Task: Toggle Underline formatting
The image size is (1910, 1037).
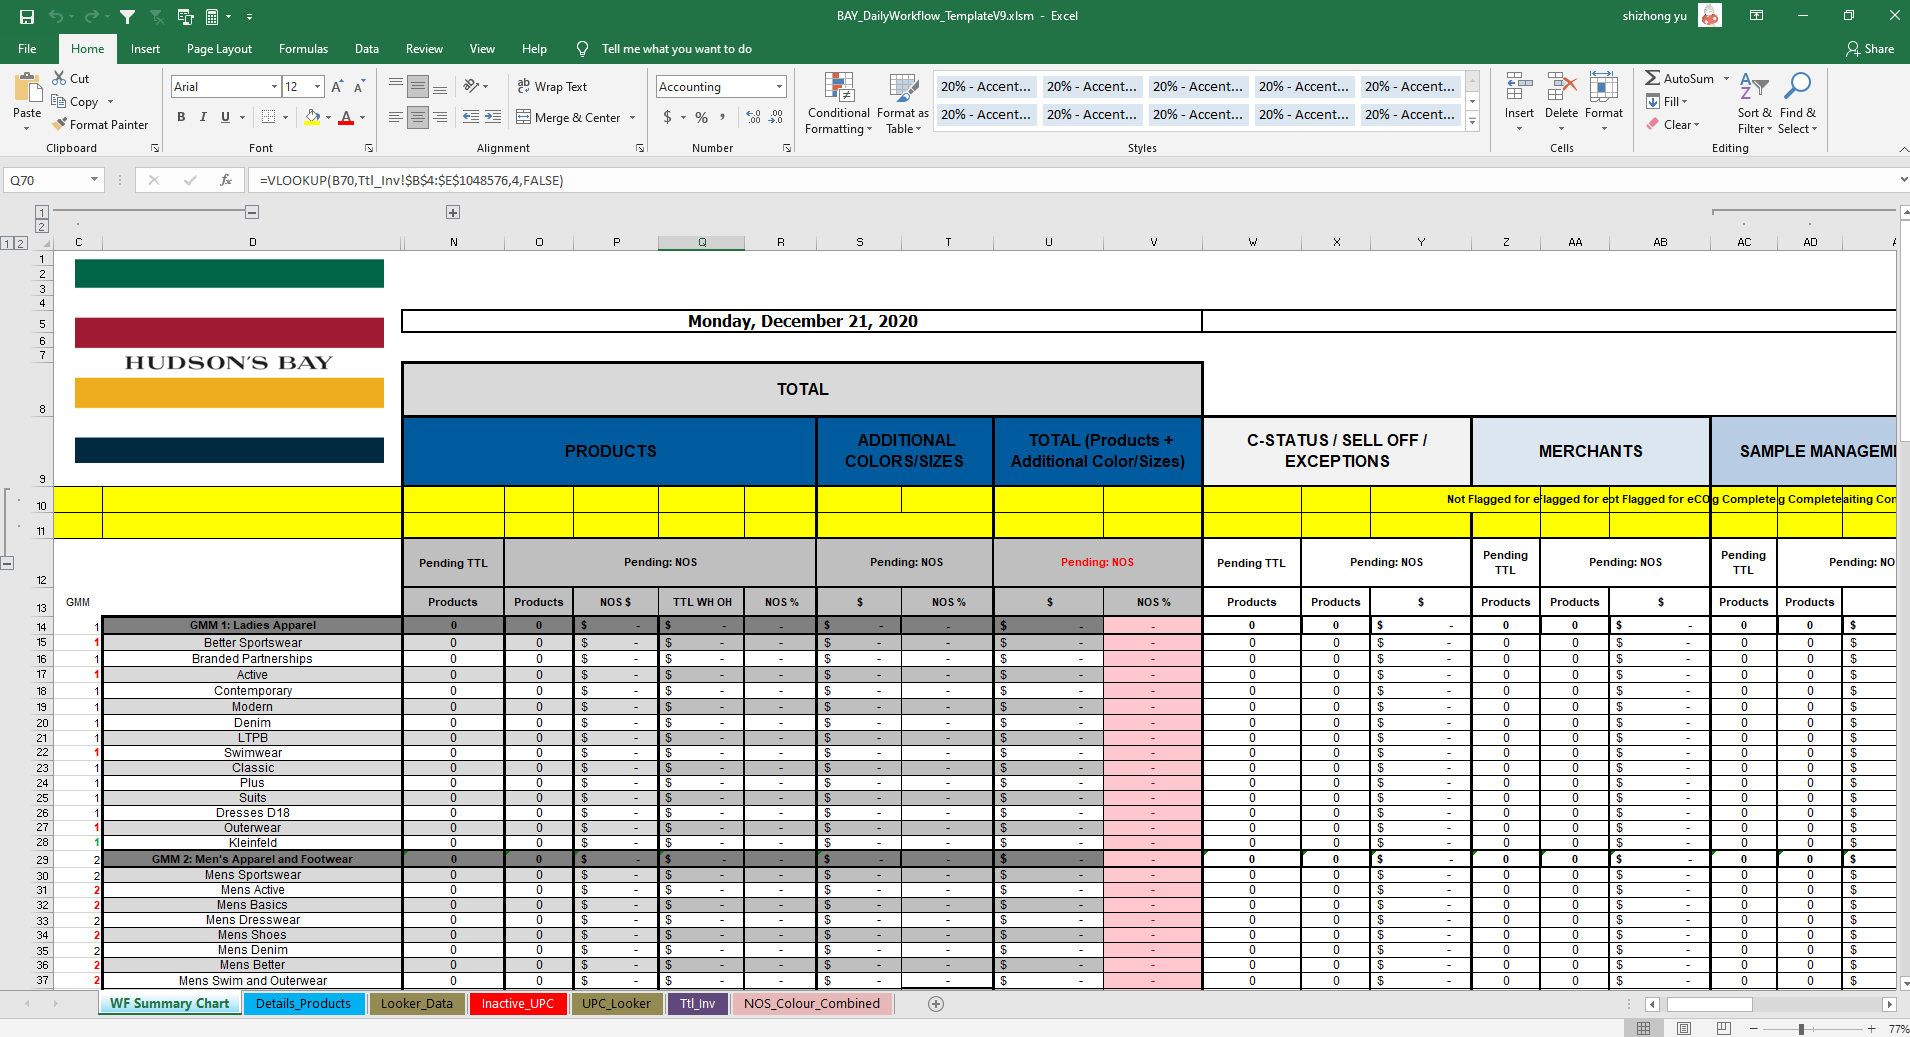Action: coord(225,117)
